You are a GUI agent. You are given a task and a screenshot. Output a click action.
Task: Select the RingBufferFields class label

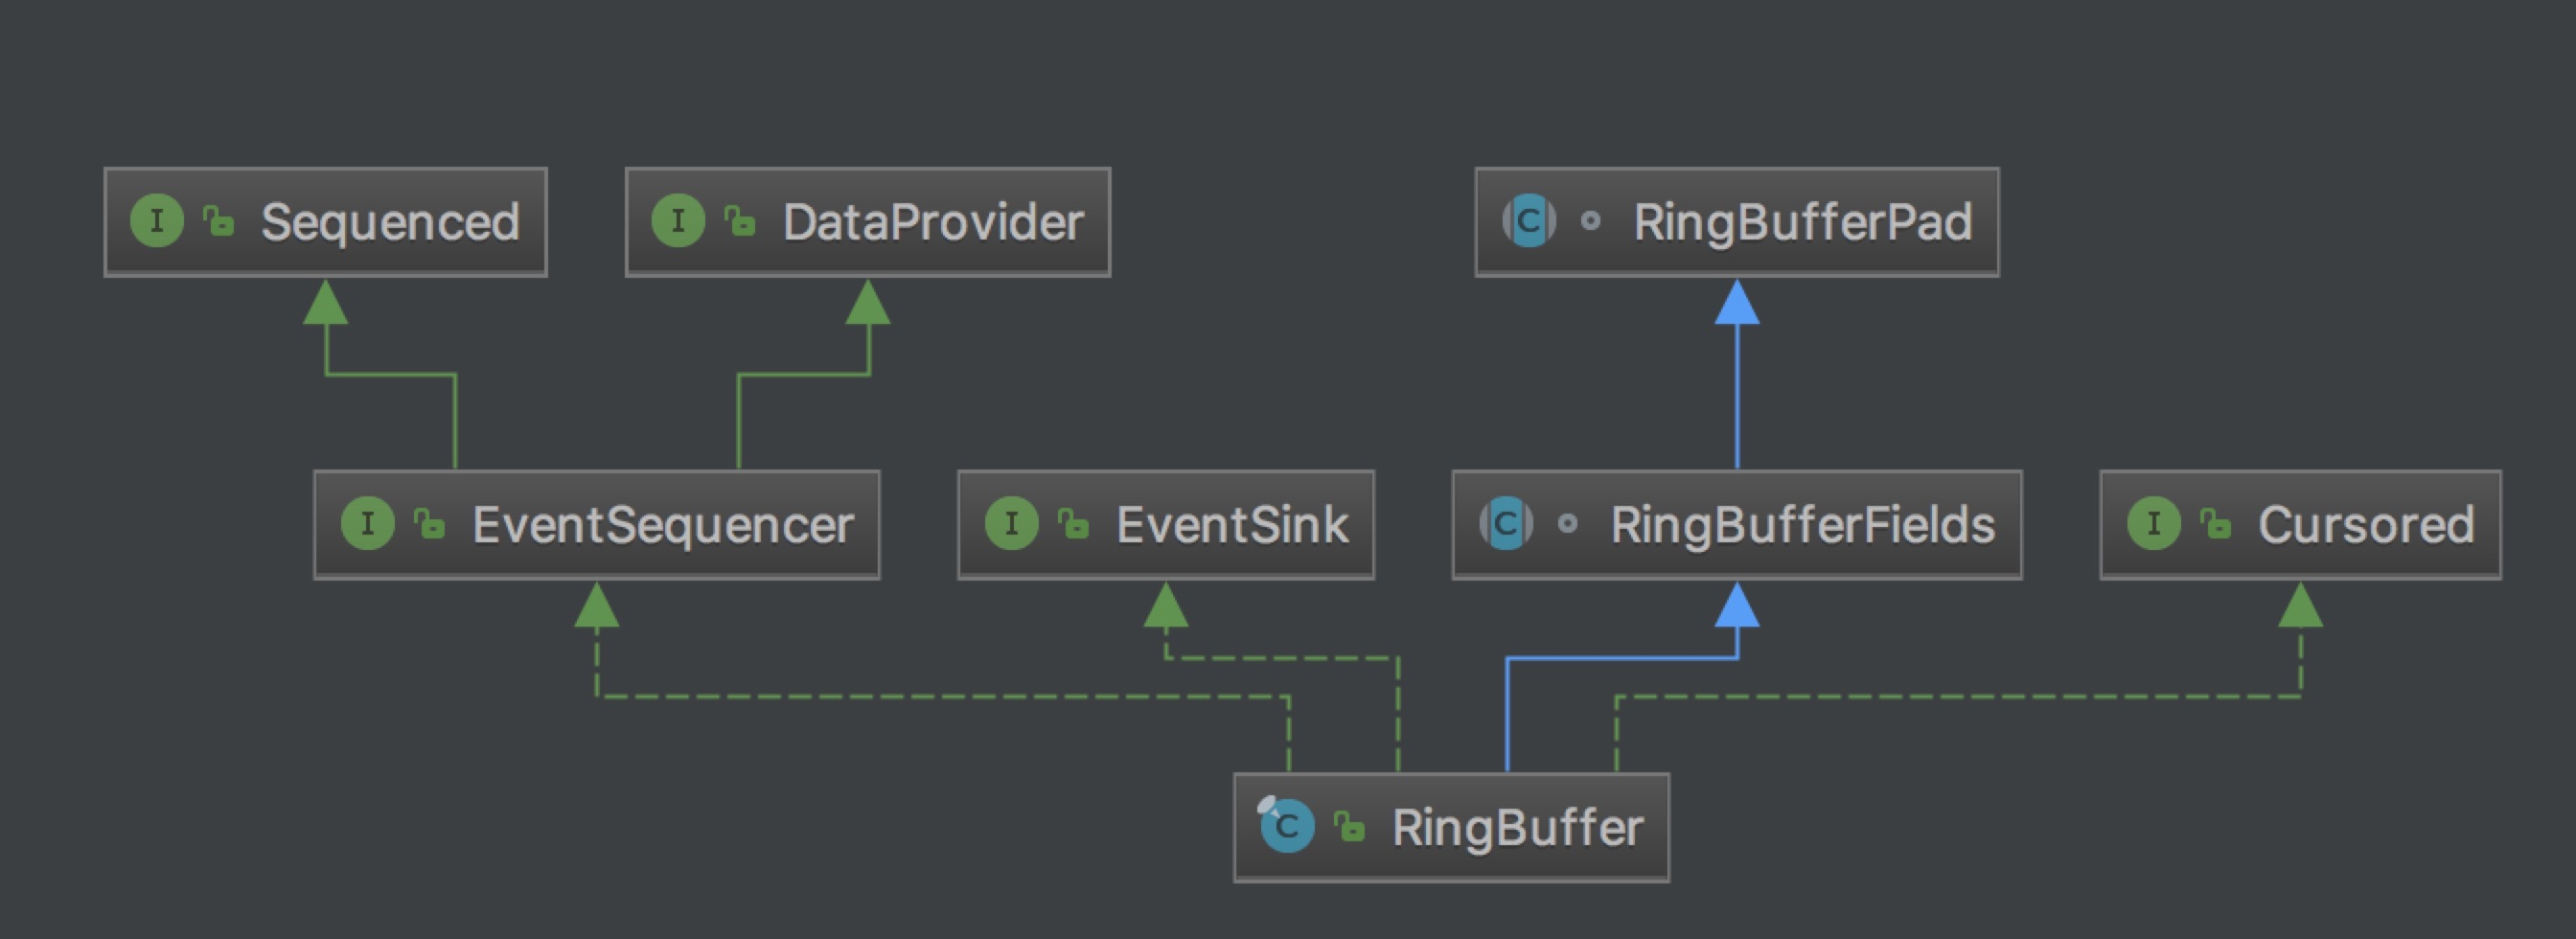(1802, 525)
